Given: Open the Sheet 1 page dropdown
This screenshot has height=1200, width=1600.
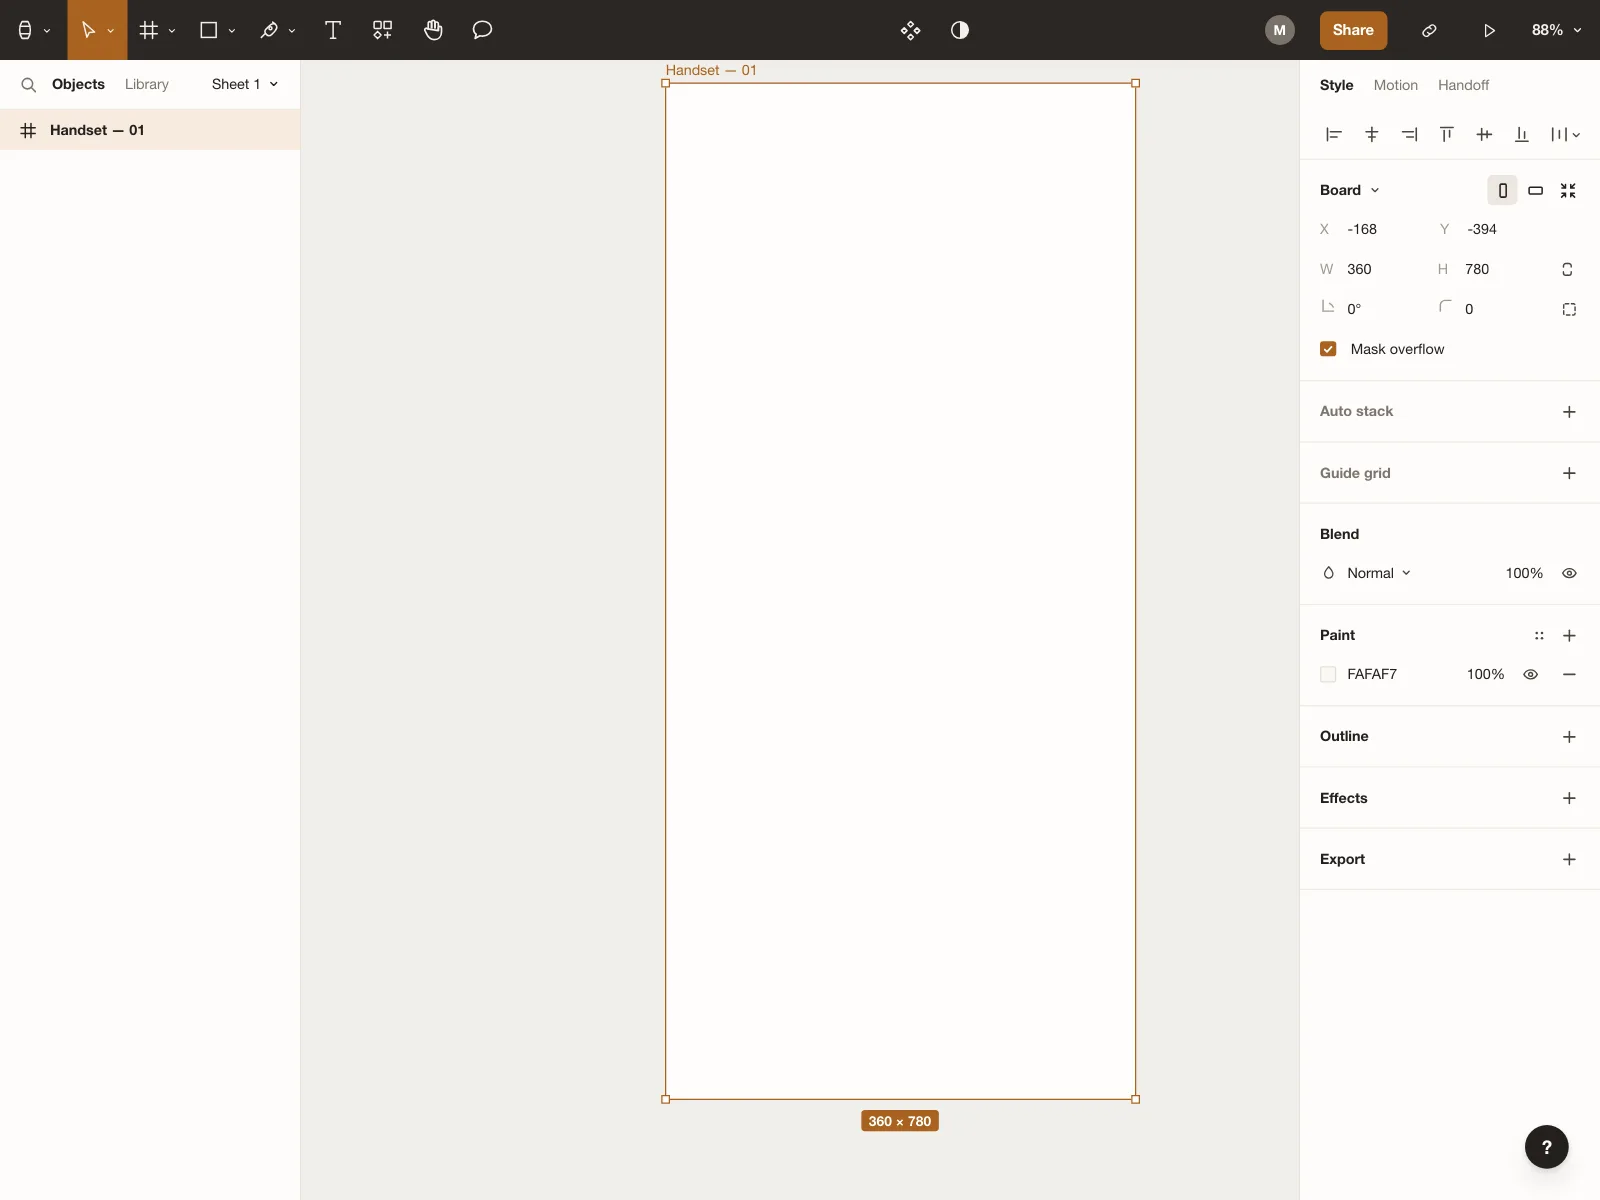Looking at the screenshot, I should (245, 84).
